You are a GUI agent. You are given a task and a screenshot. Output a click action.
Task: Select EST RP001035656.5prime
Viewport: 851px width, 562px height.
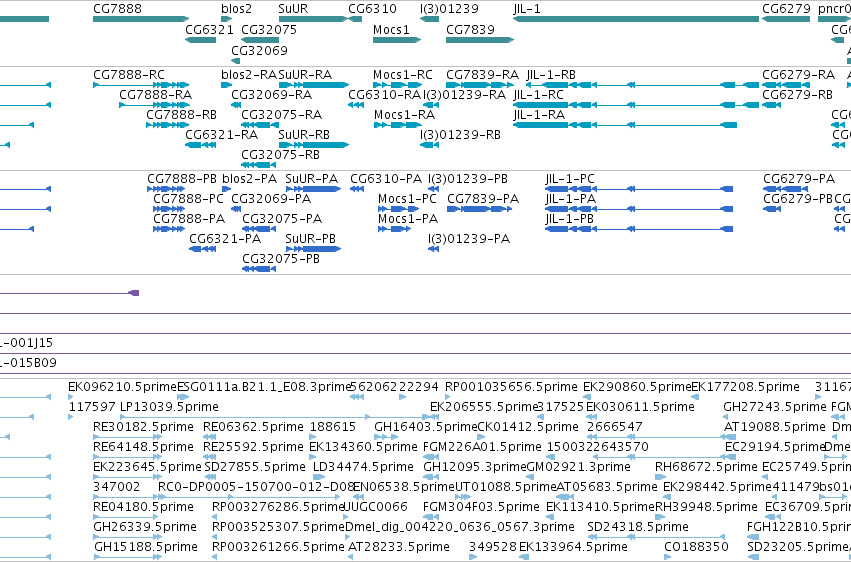click(511, 387)
